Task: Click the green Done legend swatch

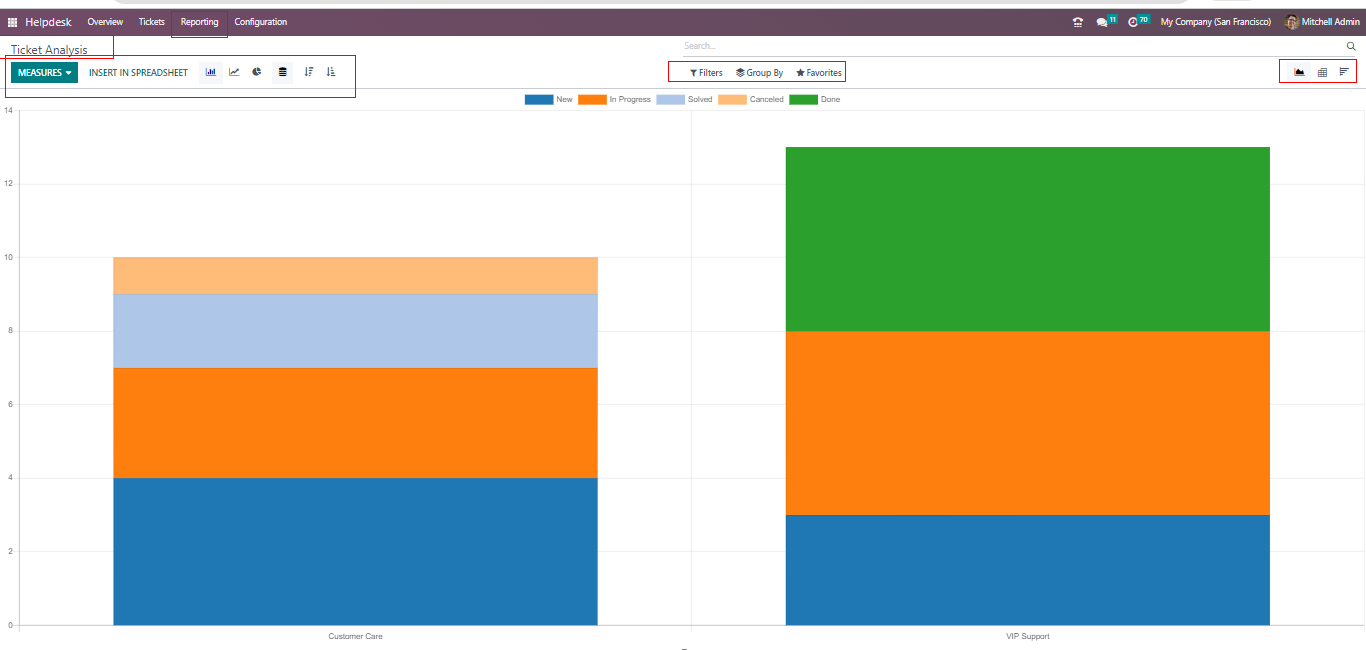Action: 803,100
